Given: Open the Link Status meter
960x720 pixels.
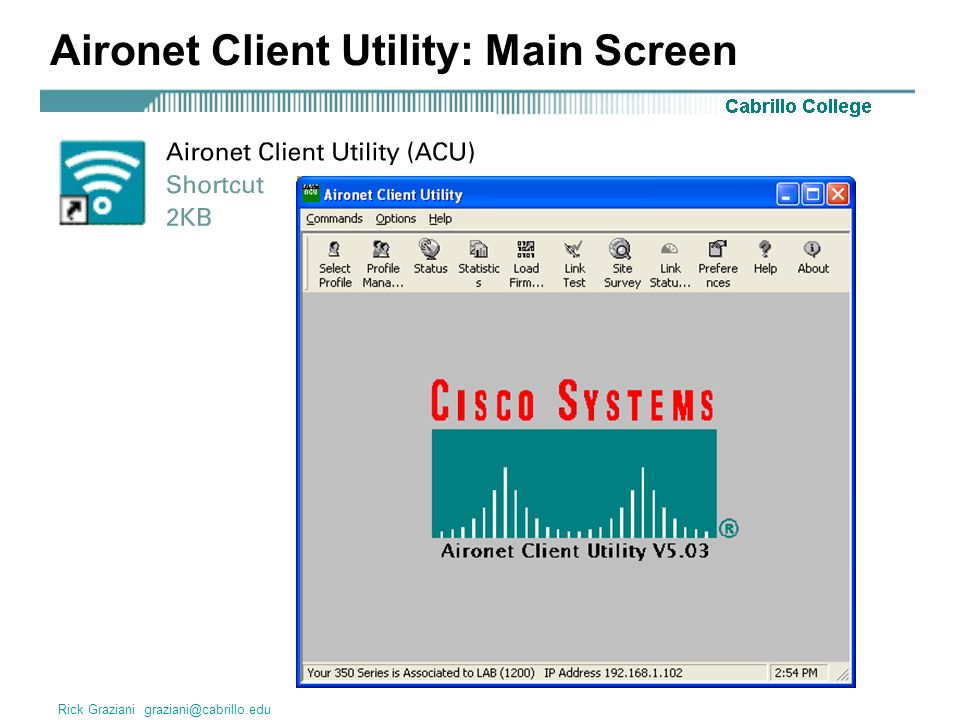Looking at the screenshot, I should 670,264.
